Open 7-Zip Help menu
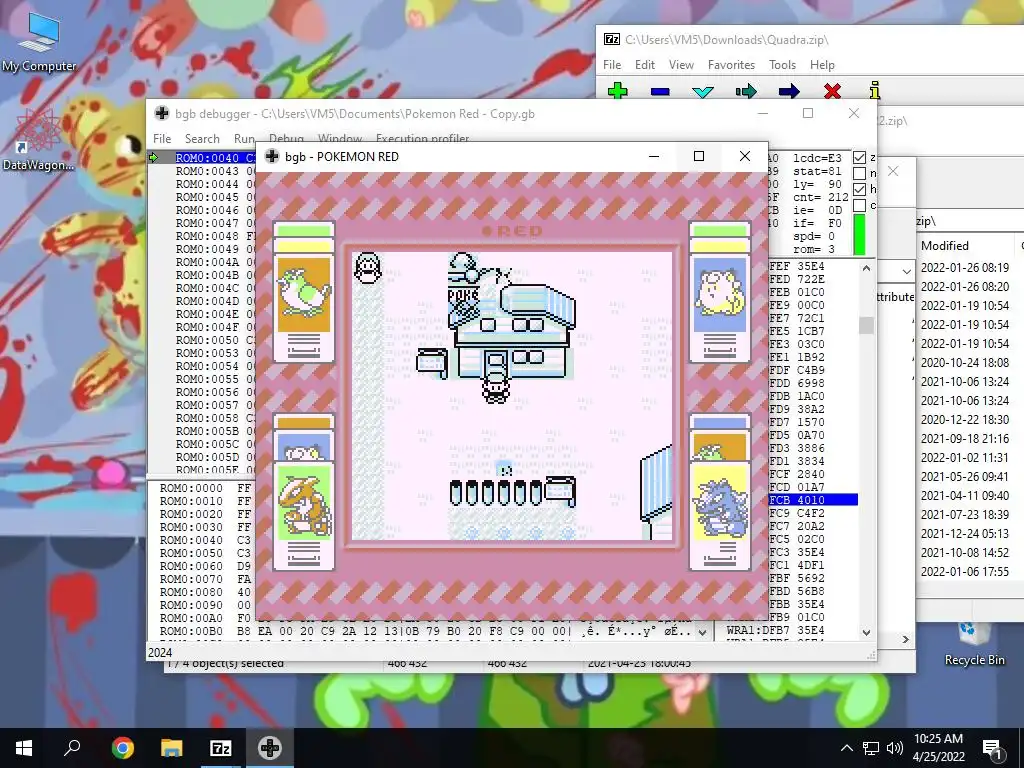1024x768 pixels. 822,65
